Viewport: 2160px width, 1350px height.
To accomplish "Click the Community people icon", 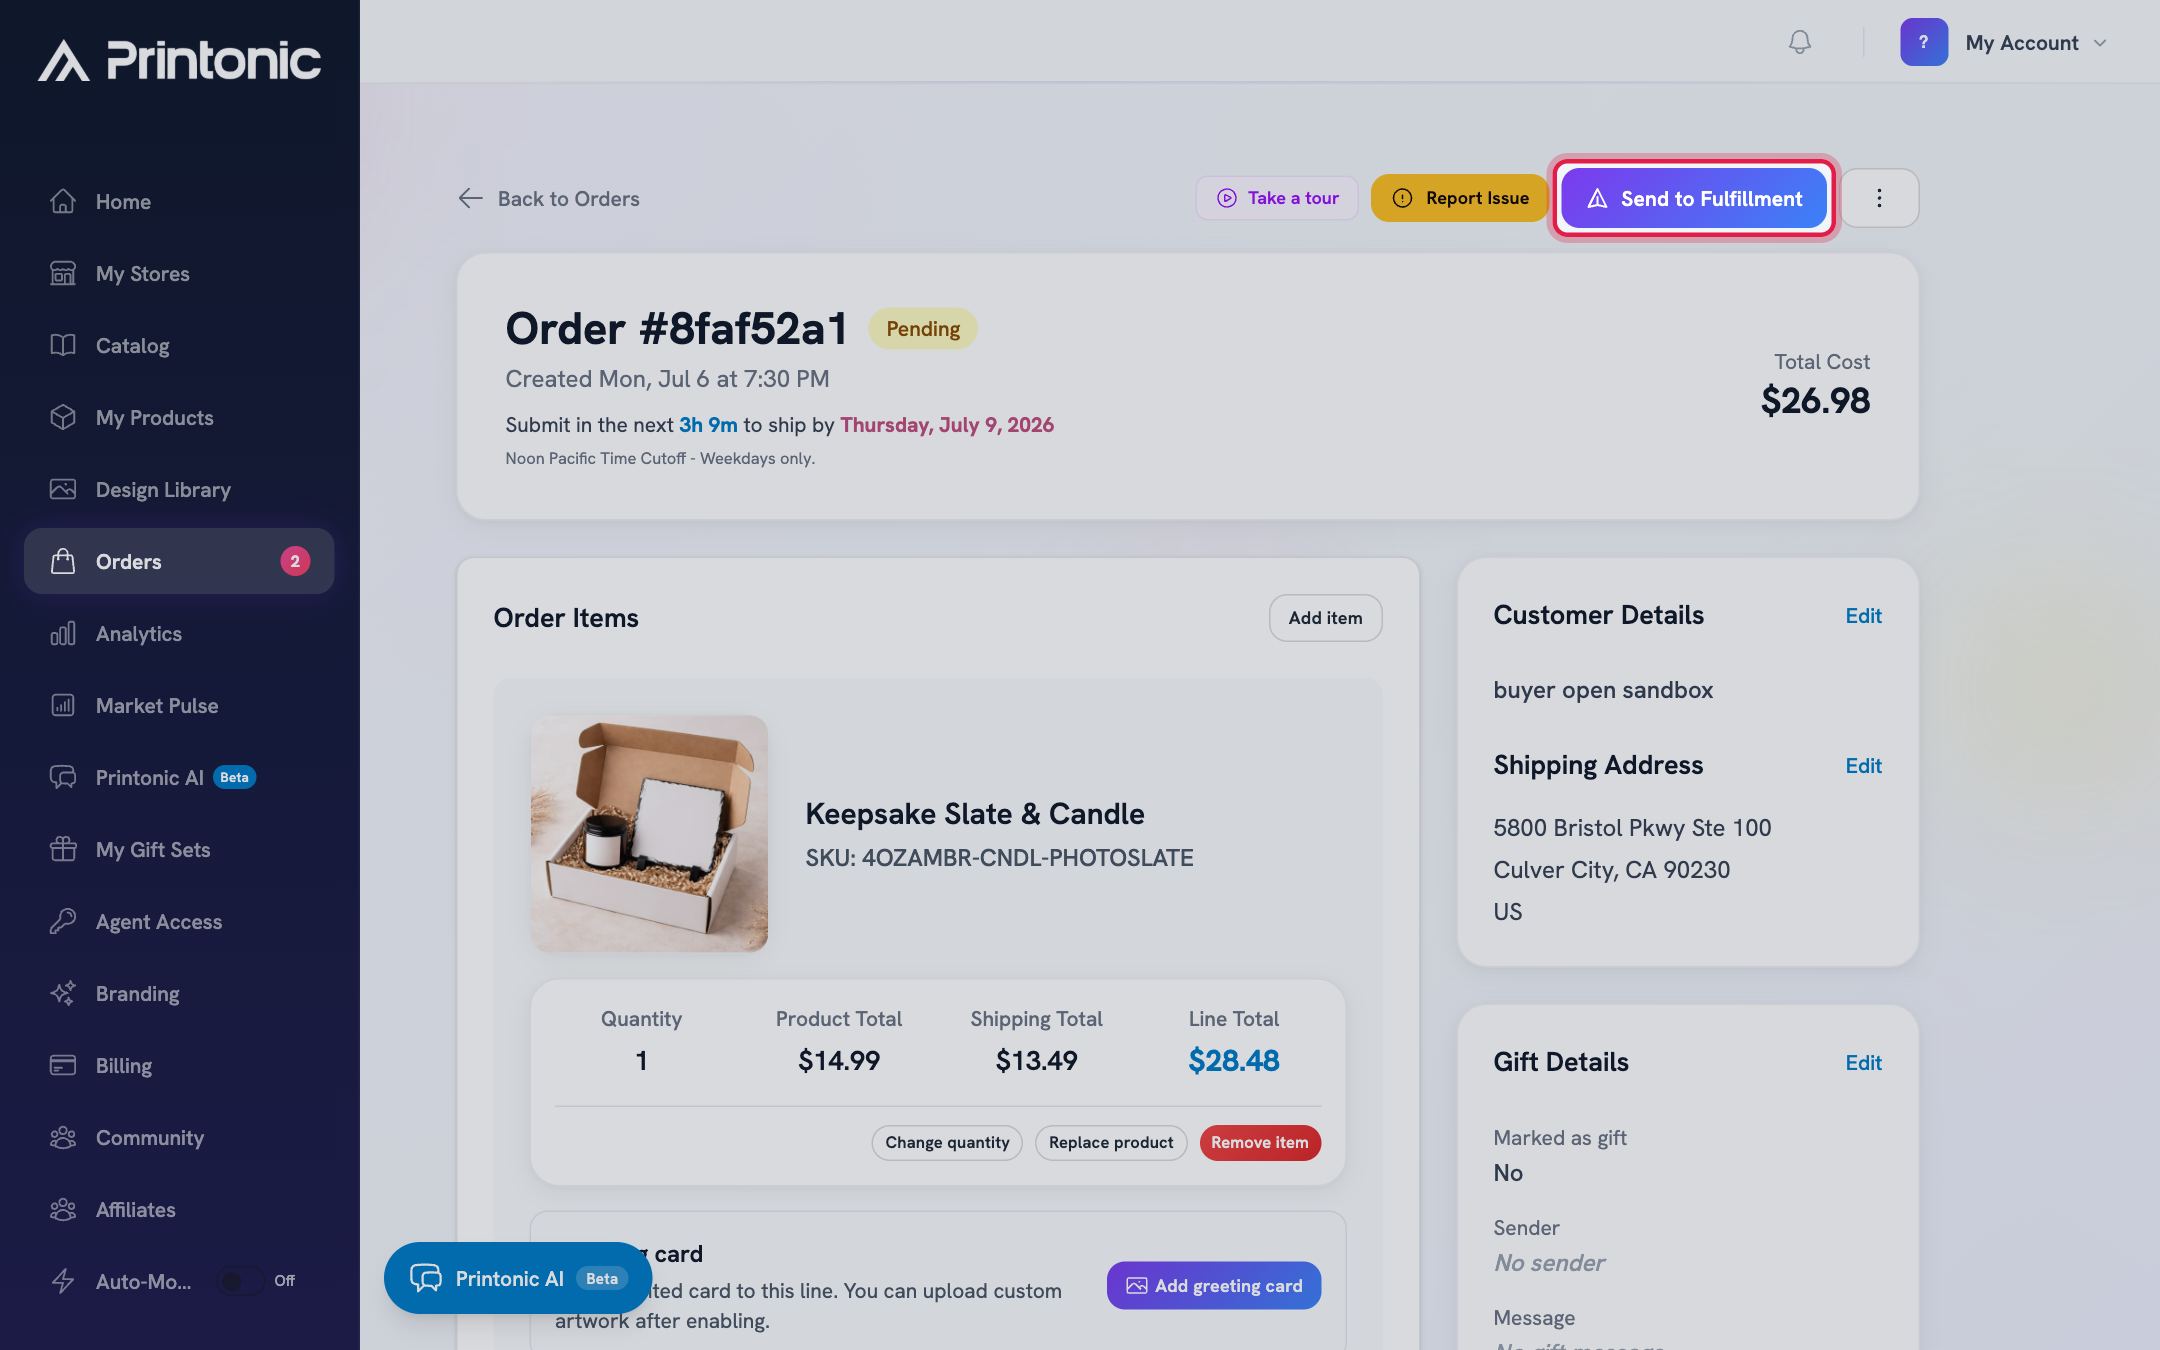I will [63, 1137].
